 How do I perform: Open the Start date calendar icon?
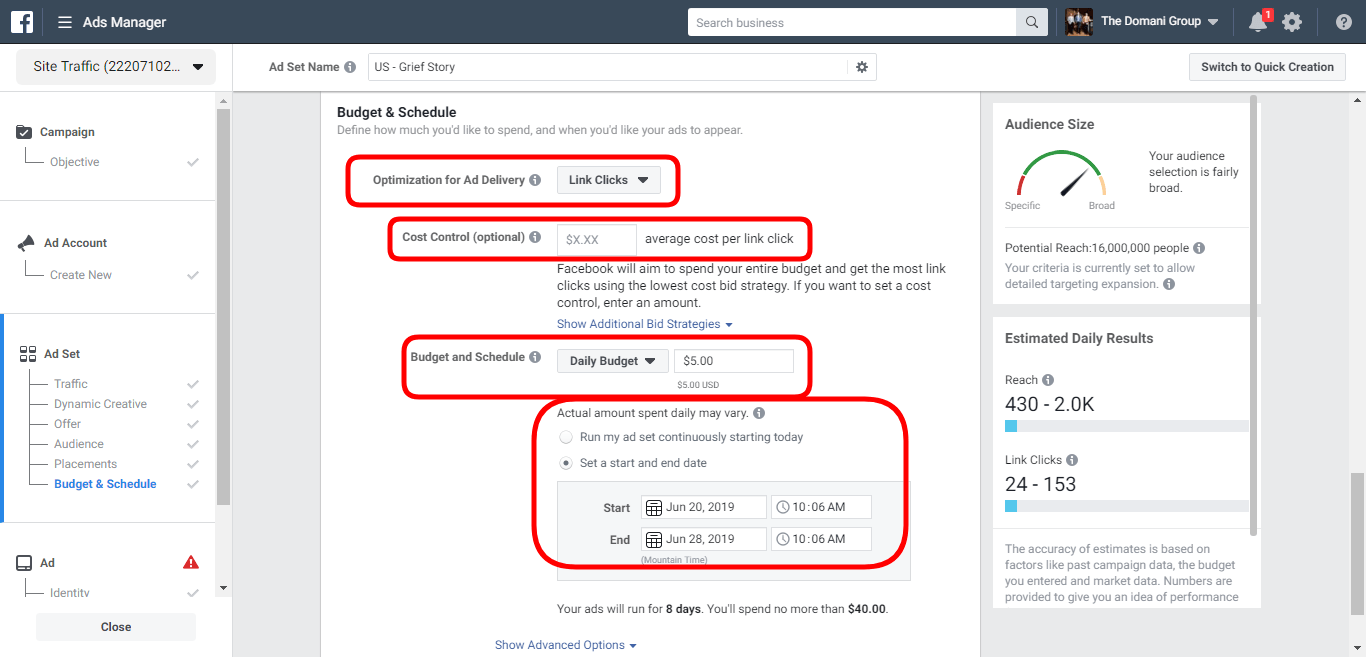point(654,508)
